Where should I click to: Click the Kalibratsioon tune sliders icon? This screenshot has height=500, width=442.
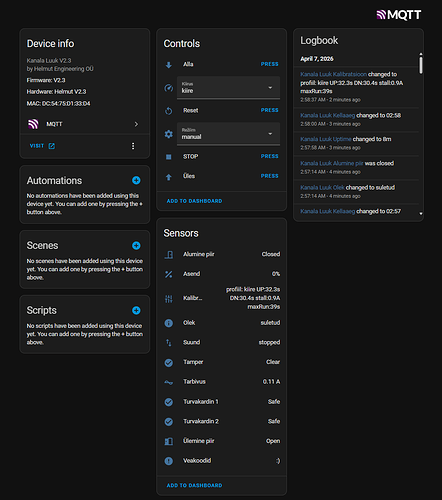point(169,299)
